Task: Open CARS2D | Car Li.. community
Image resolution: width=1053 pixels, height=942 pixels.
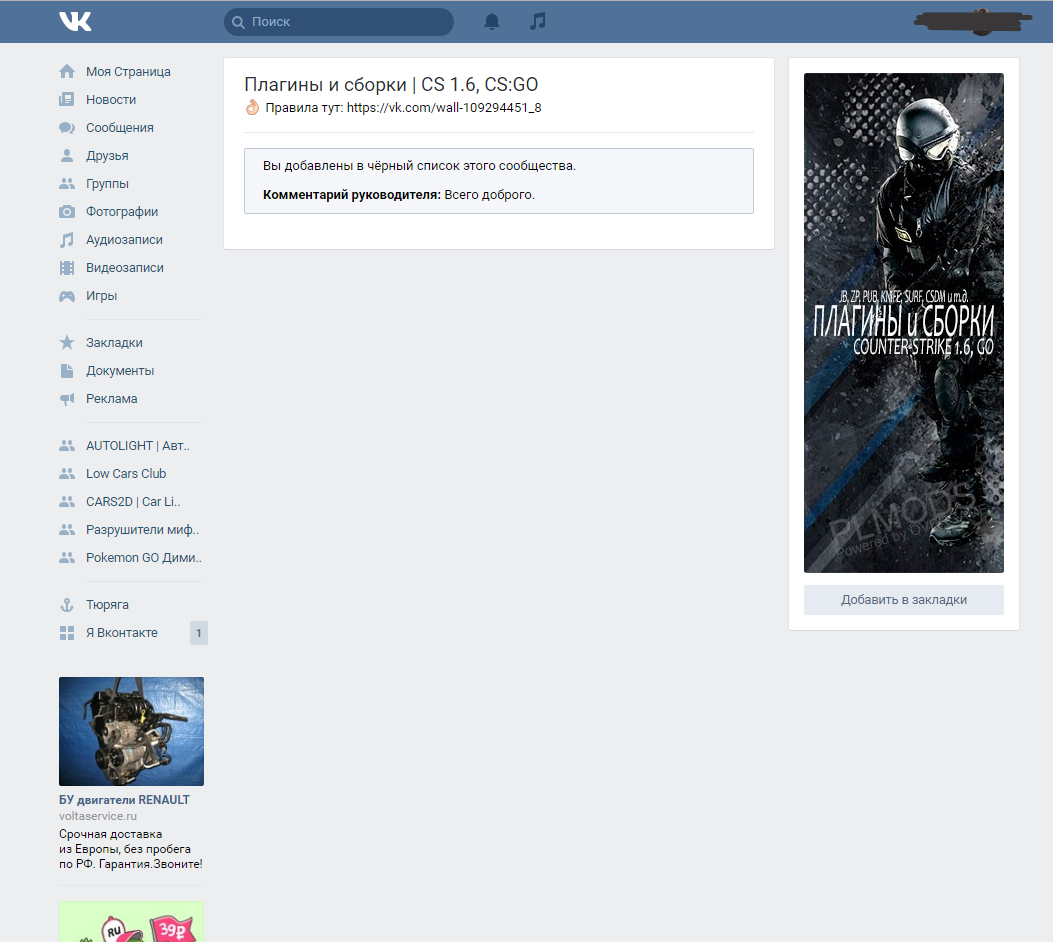Action: point(133,502)
